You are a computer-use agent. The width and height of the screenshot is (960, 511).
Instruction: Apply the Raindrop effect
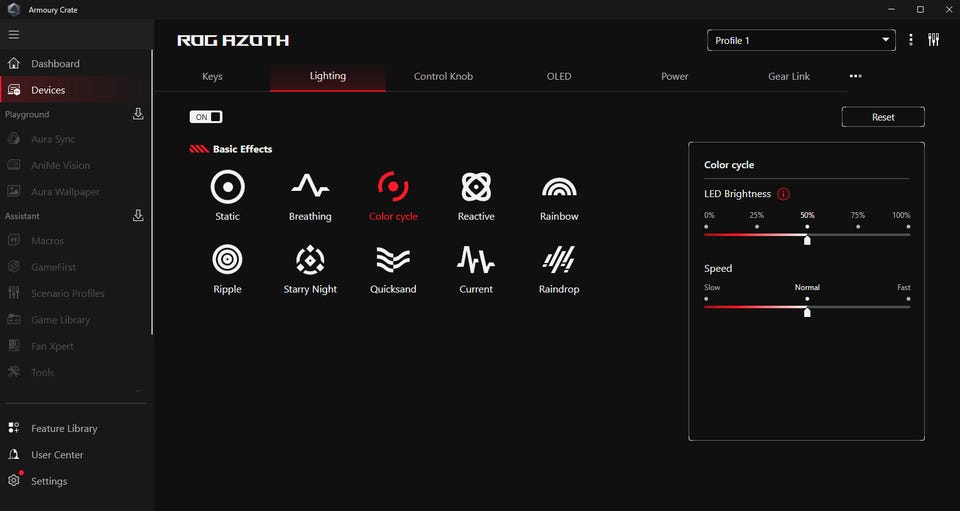559,260
